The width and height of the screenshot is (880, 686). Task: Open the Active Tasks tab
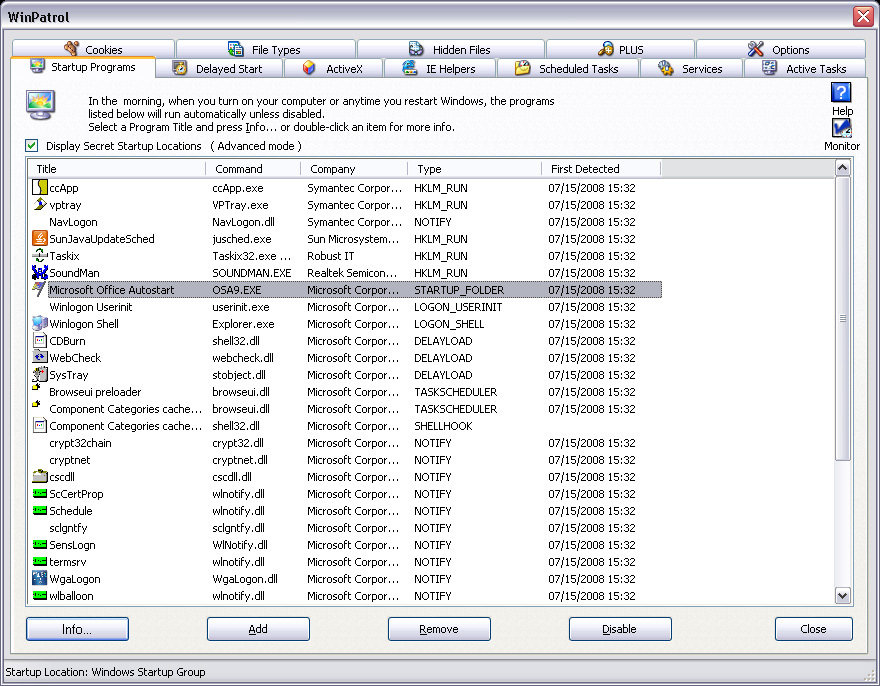pyautogui.click(x=805, y=68)
